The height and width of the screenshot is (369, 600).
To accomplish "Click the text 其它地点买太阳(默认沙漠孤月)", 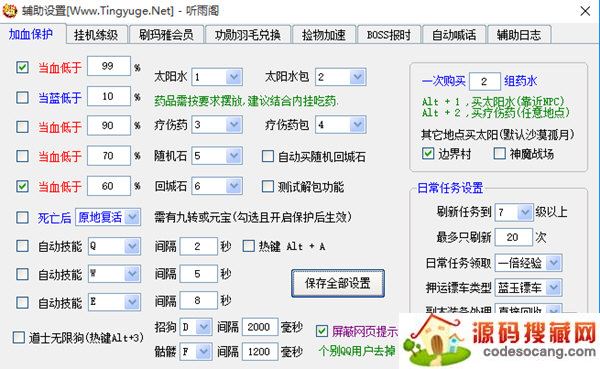I will click(497, 134).
